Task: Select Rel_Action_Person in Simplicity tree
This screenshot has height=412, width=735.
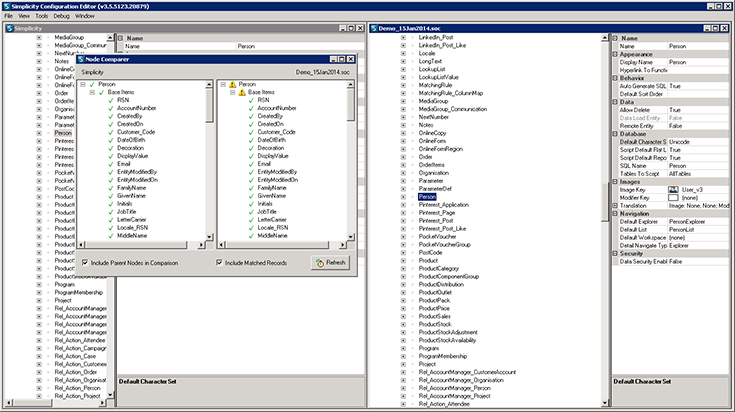Action: point(77,388)
